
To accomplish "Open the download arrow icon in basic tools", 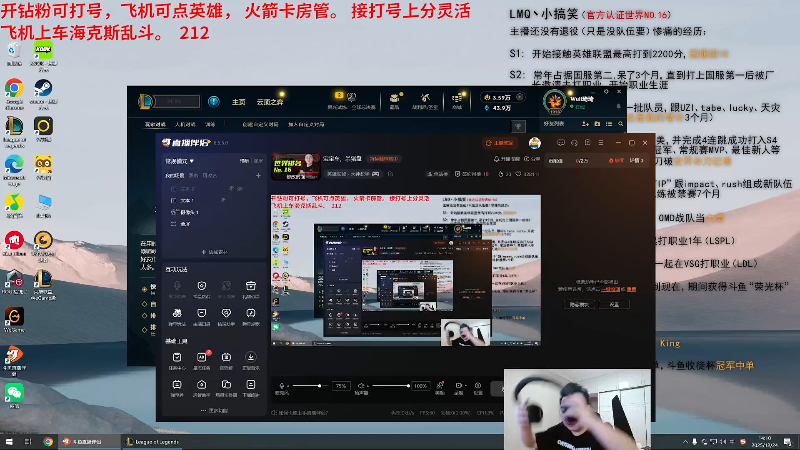I will click(251, 357).
